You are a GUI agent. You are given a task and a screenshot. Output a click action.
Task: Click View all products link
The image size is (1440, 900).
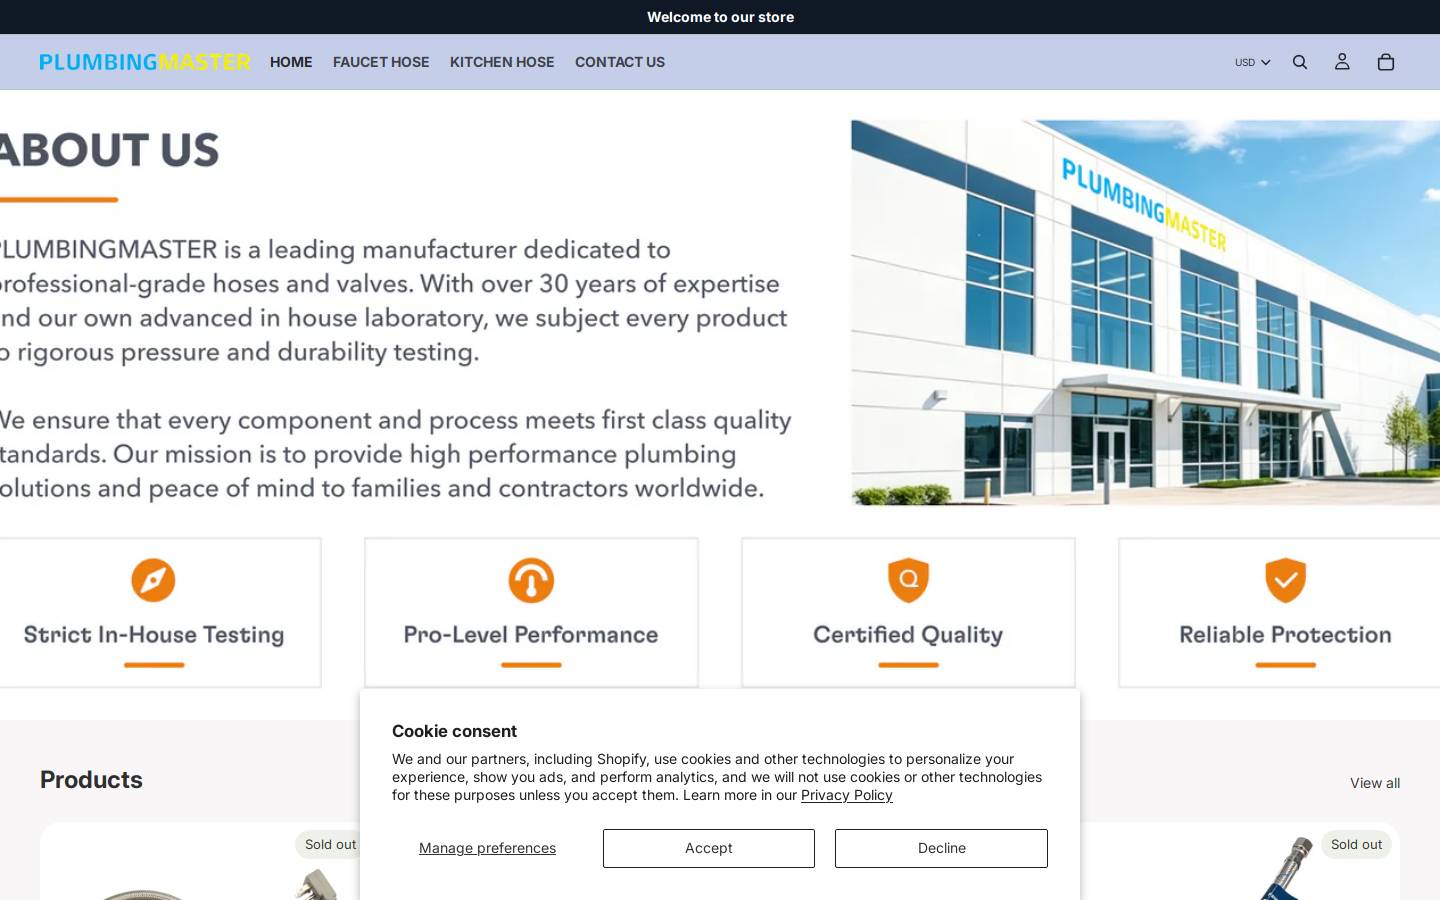(x=1375, y=783)
